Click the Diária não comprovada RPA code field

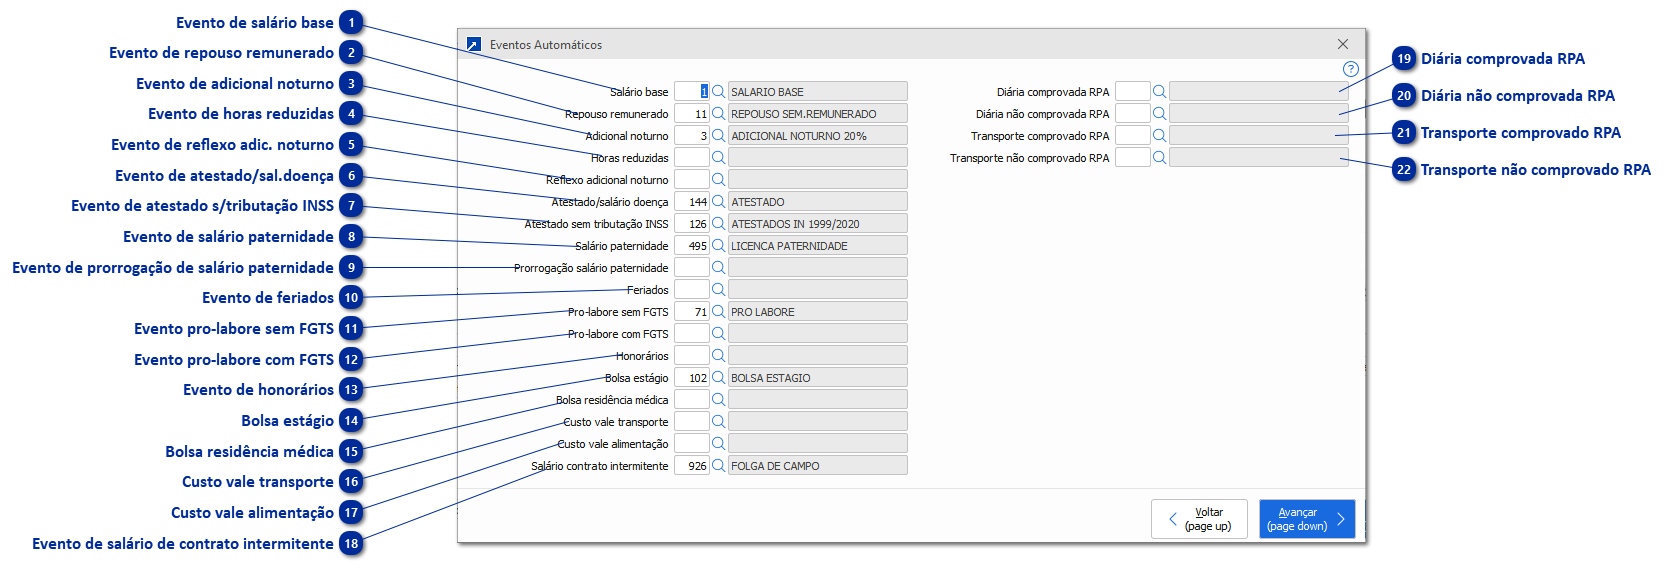point(1133,113)
